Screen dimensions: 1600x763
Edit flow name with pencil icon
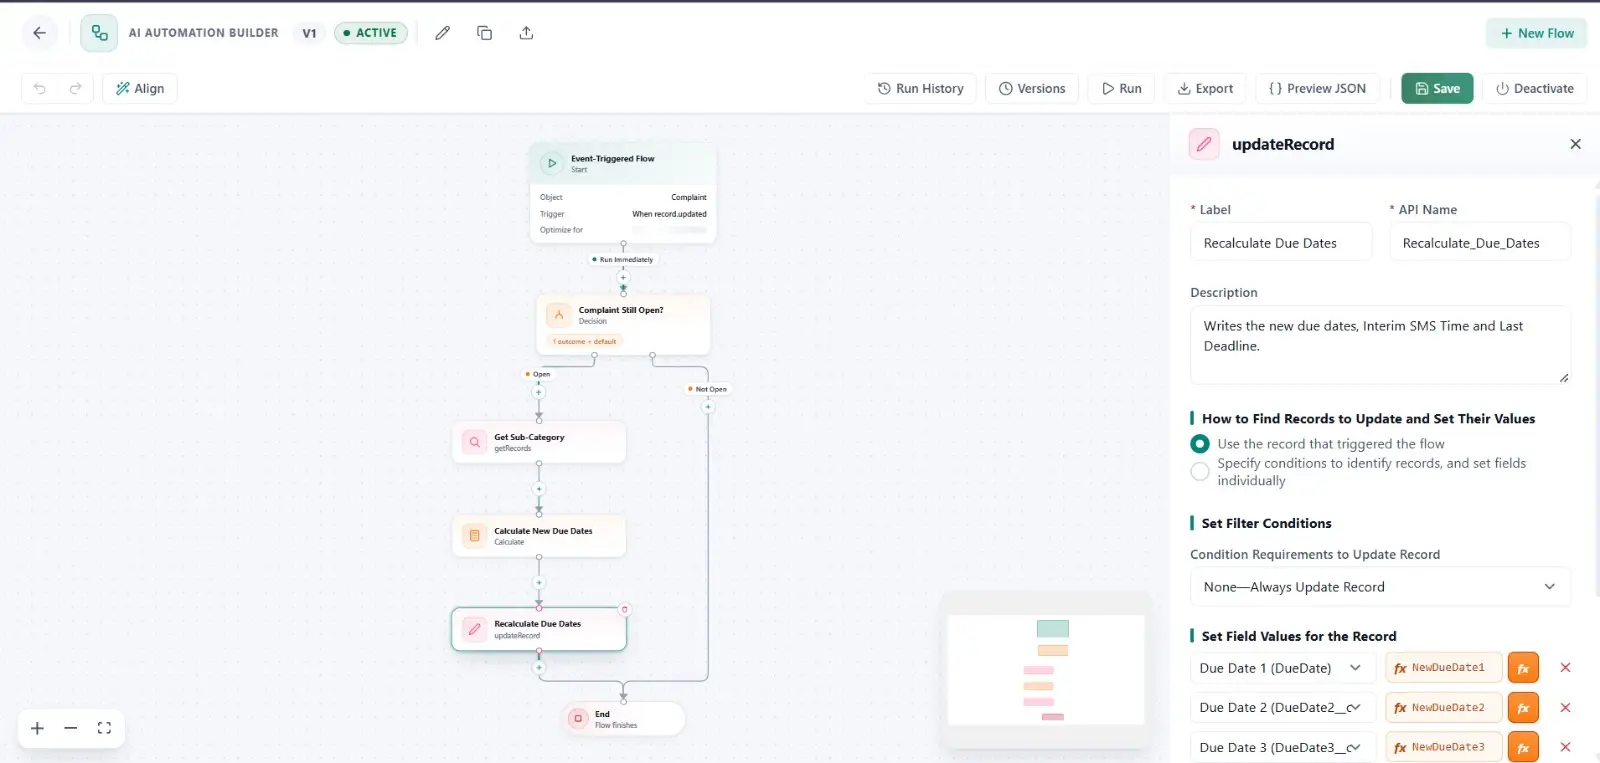click(x=442, y=33)
